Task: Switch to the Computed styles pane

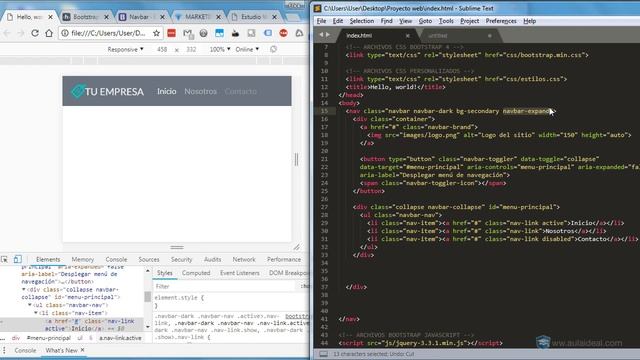Action: coord(196,273)
